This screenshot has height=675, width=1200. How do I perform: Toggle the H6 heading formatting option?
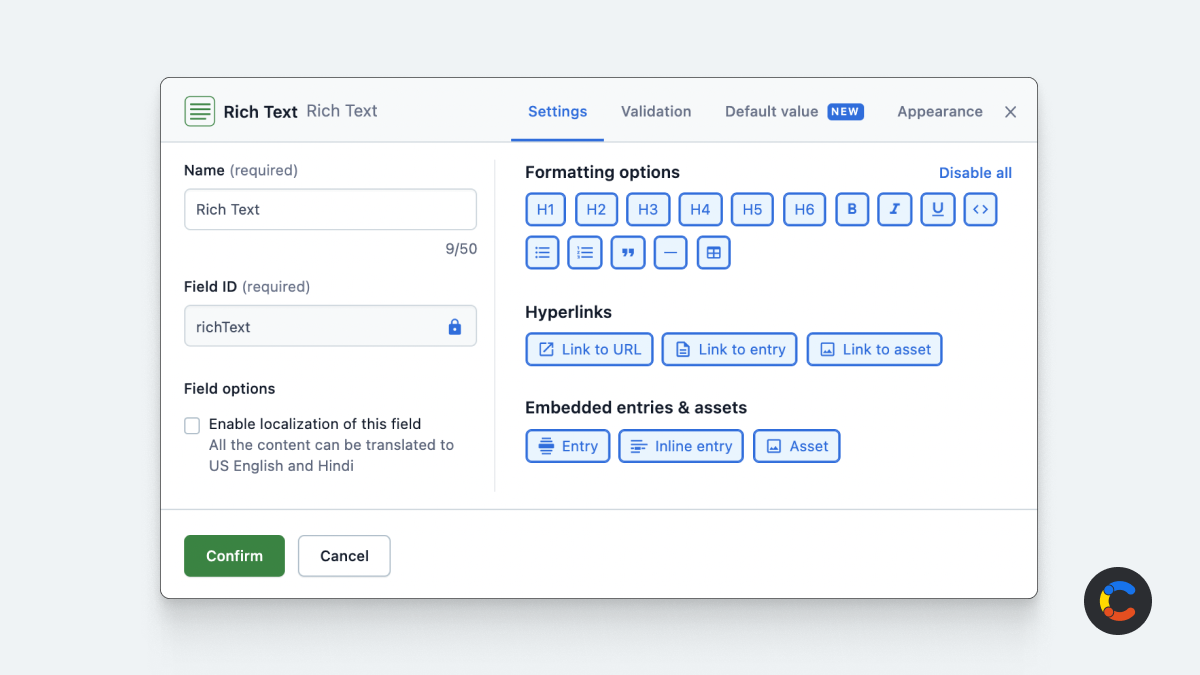pos(804,209)
